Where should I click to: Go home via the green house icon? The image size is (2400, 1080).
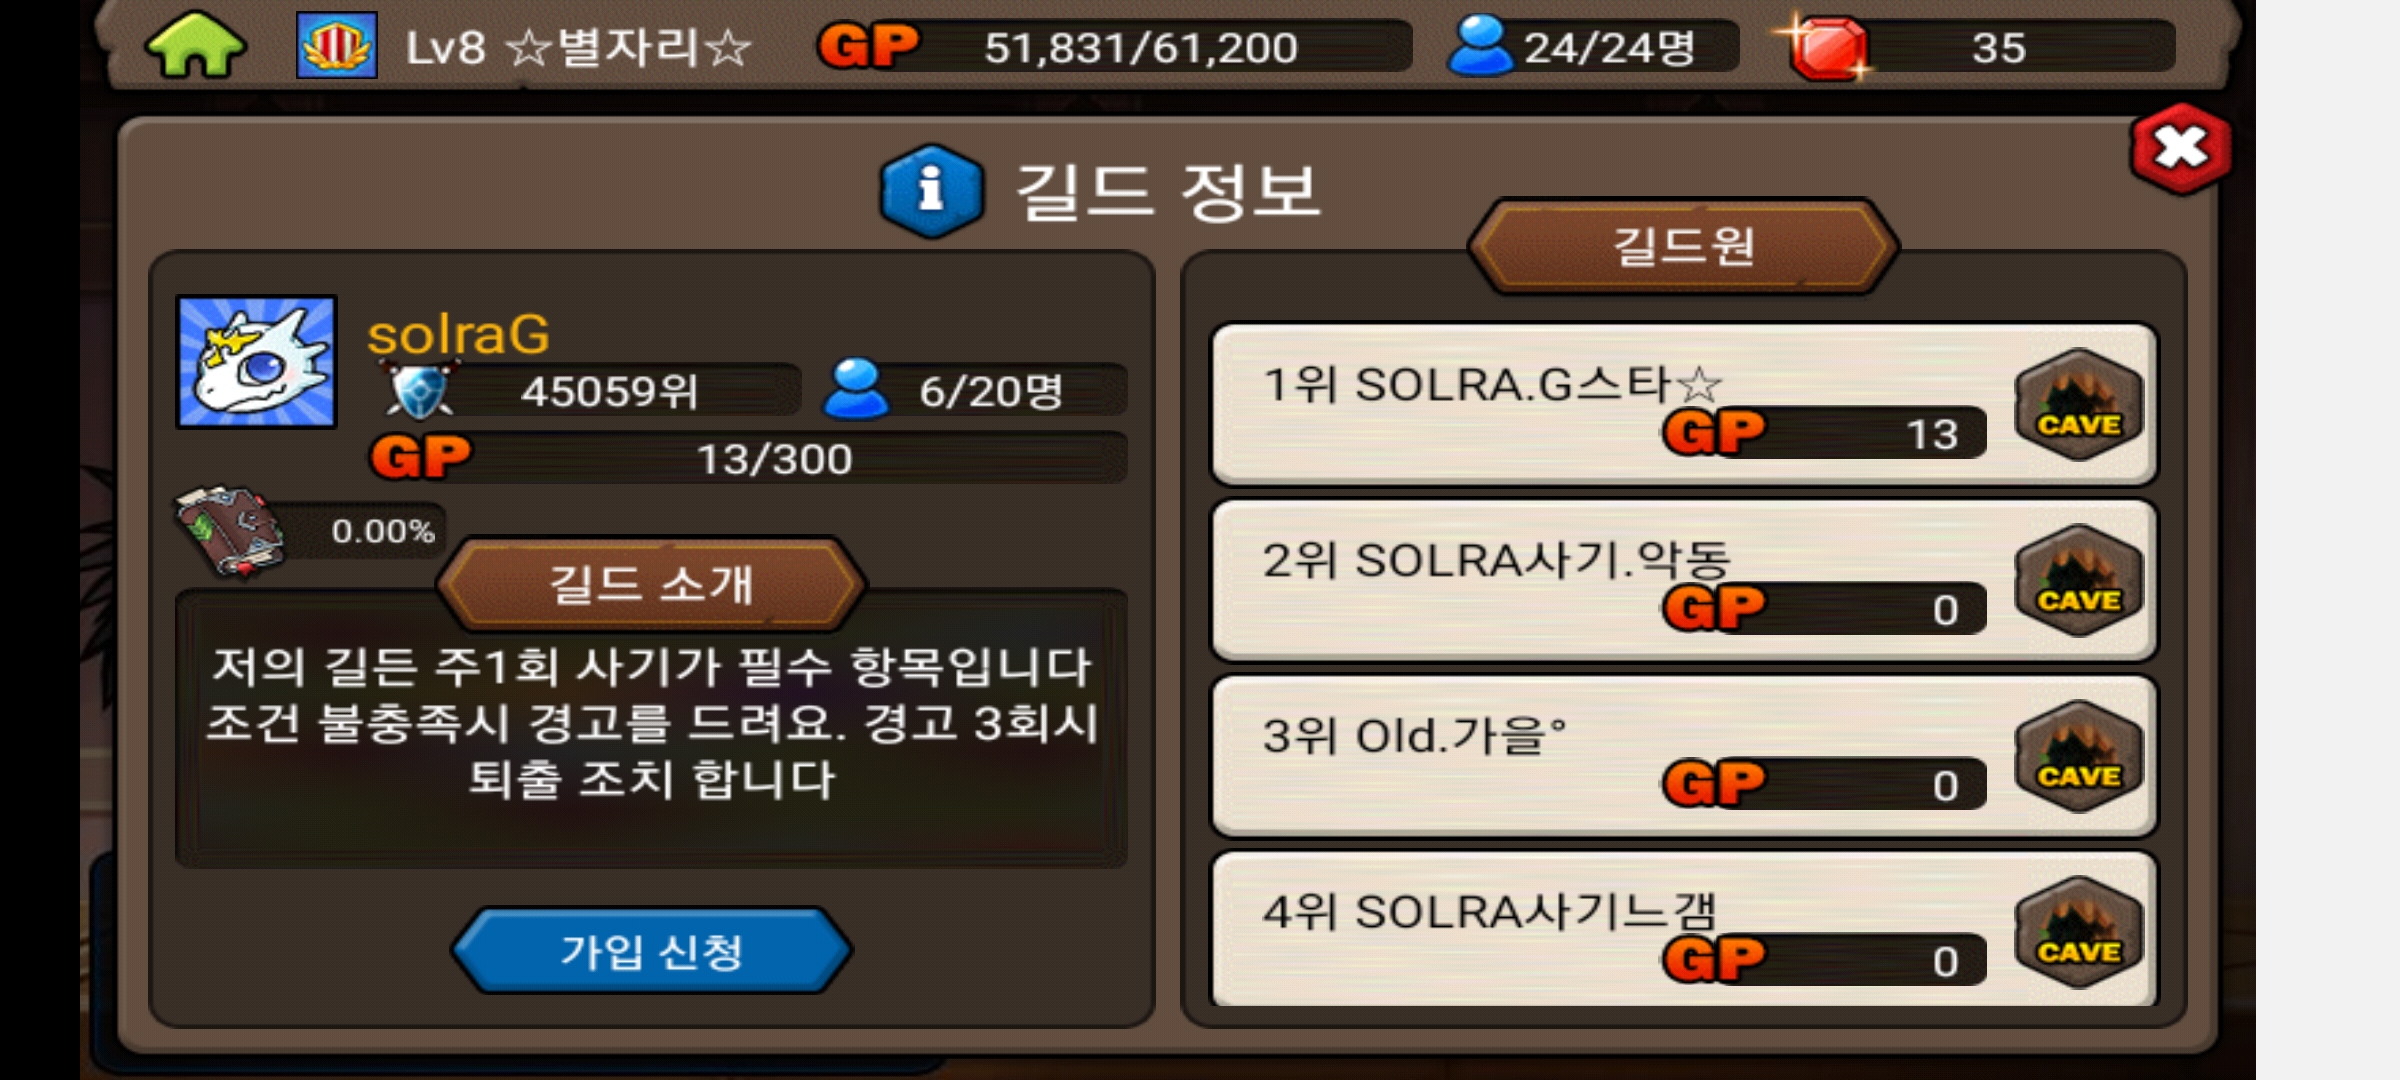pyautogui.click(x=195, y=45)
